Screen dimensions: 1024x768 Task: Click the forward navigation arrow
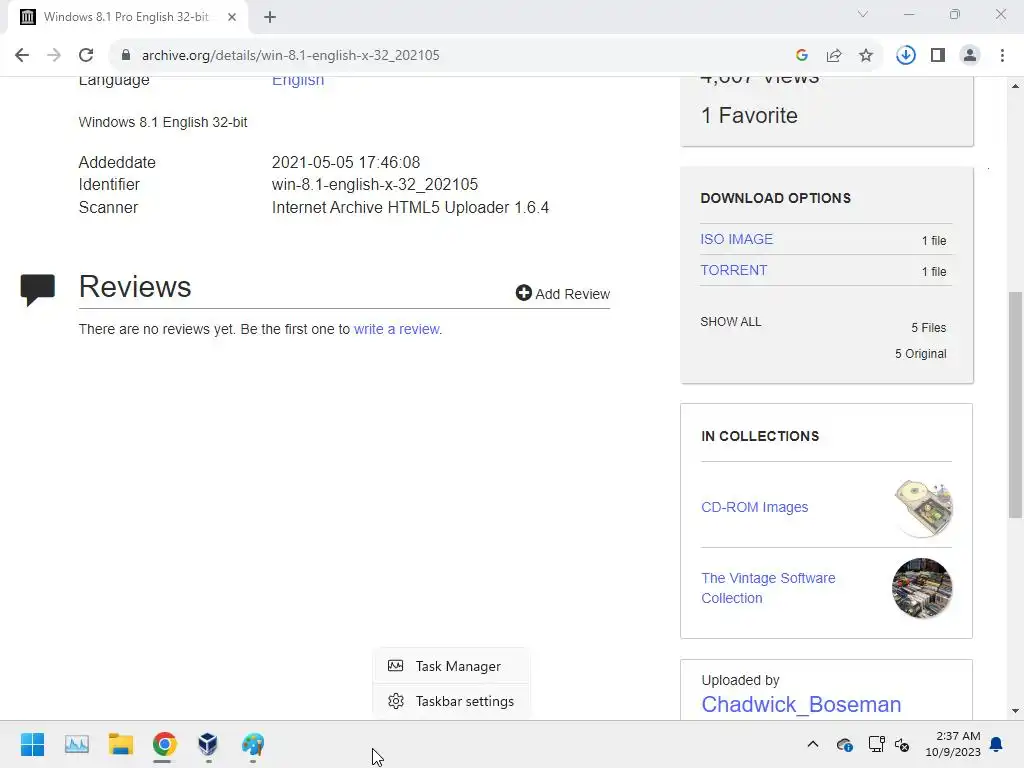click(54, 55)
